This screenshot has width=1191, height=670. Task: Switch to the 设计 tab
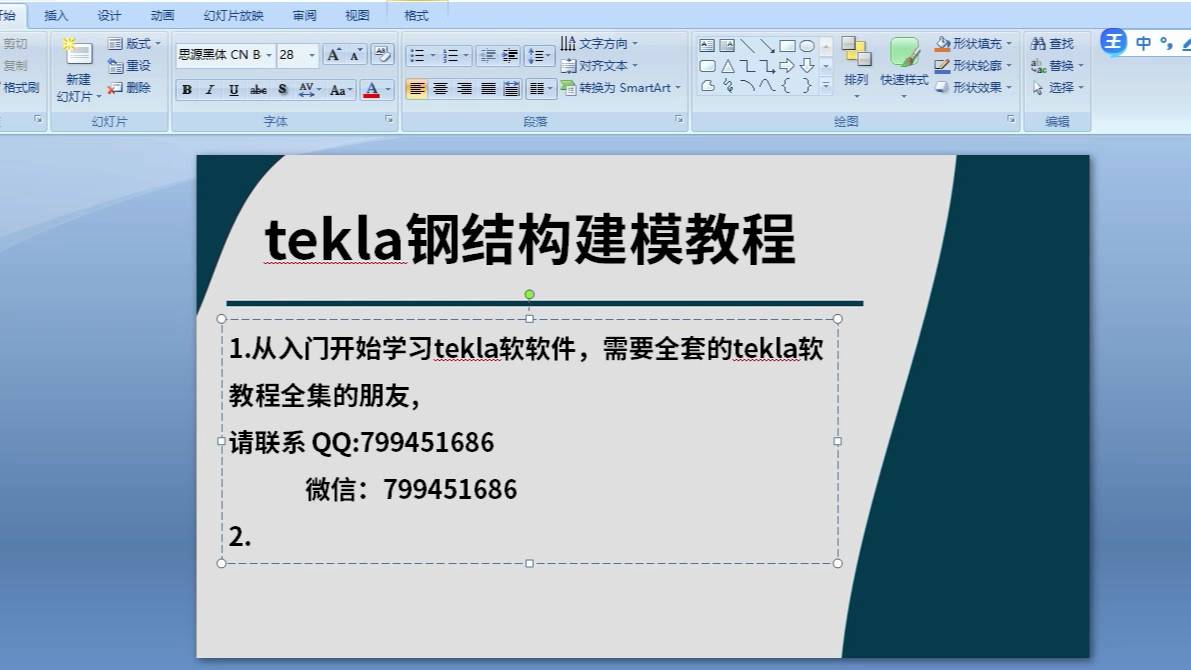click(x=109, y=15)
